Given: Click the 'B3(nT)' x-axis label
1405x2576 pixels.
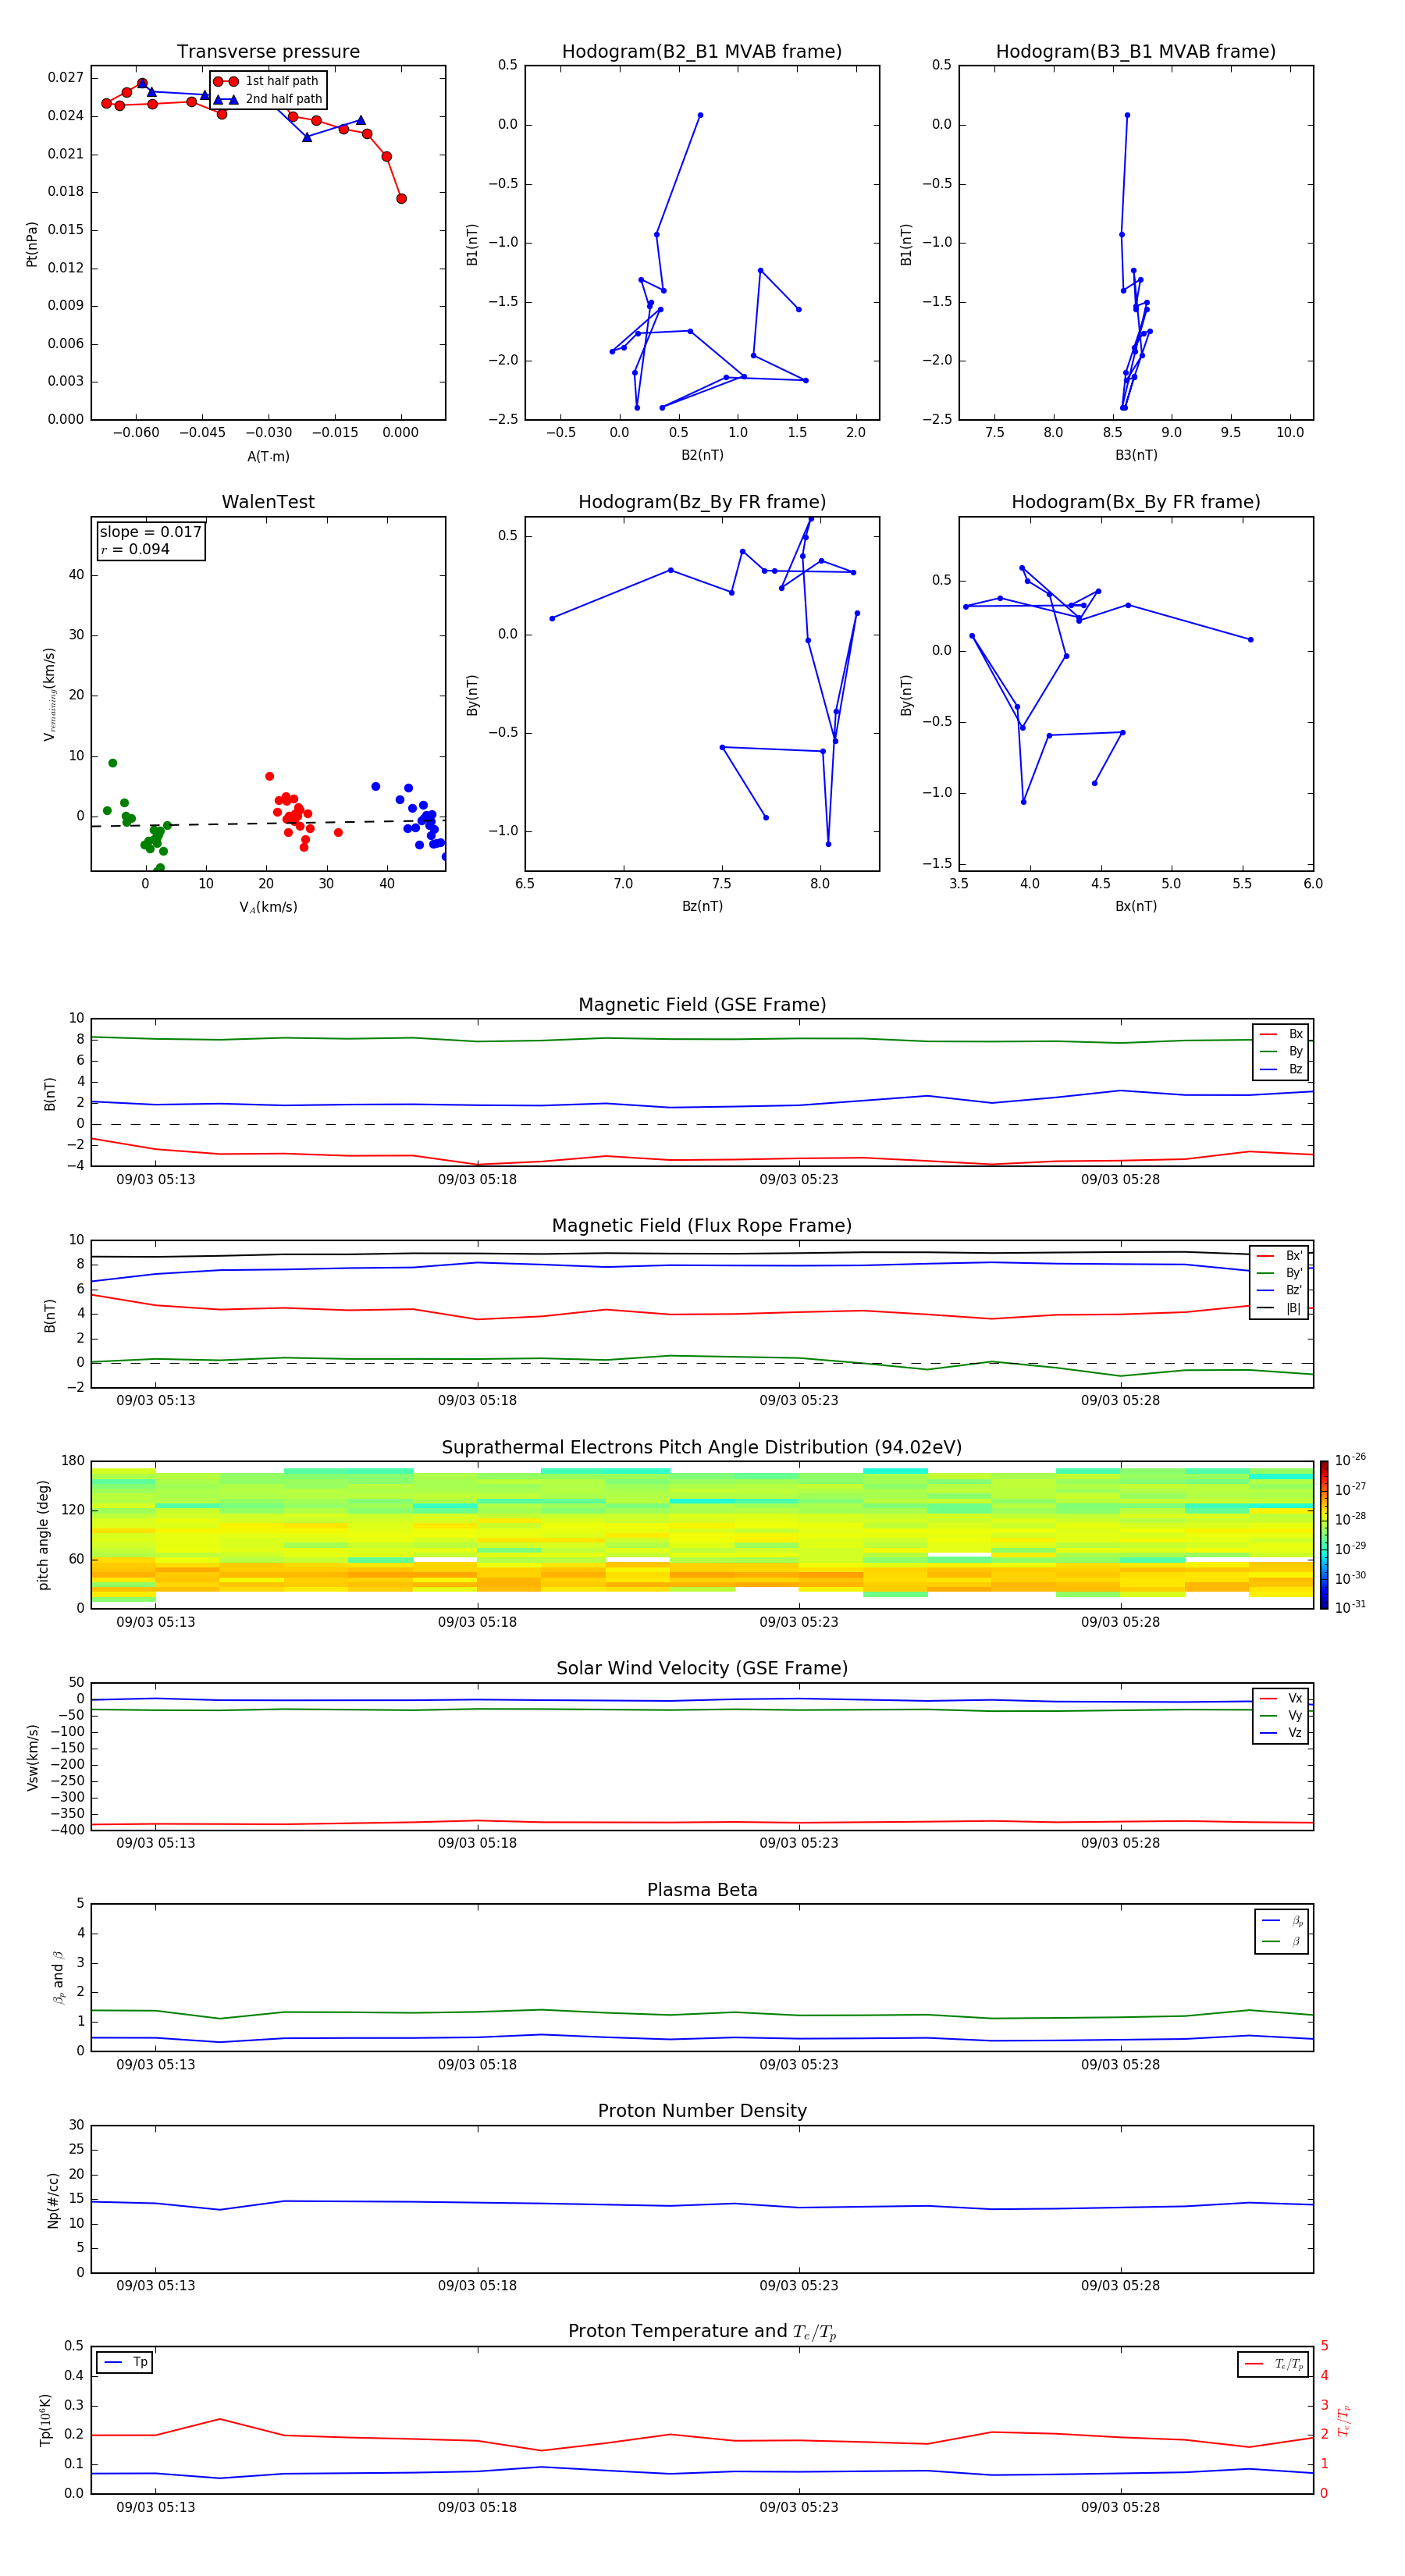Looking at the screenshot, I should pos(1136,455).
